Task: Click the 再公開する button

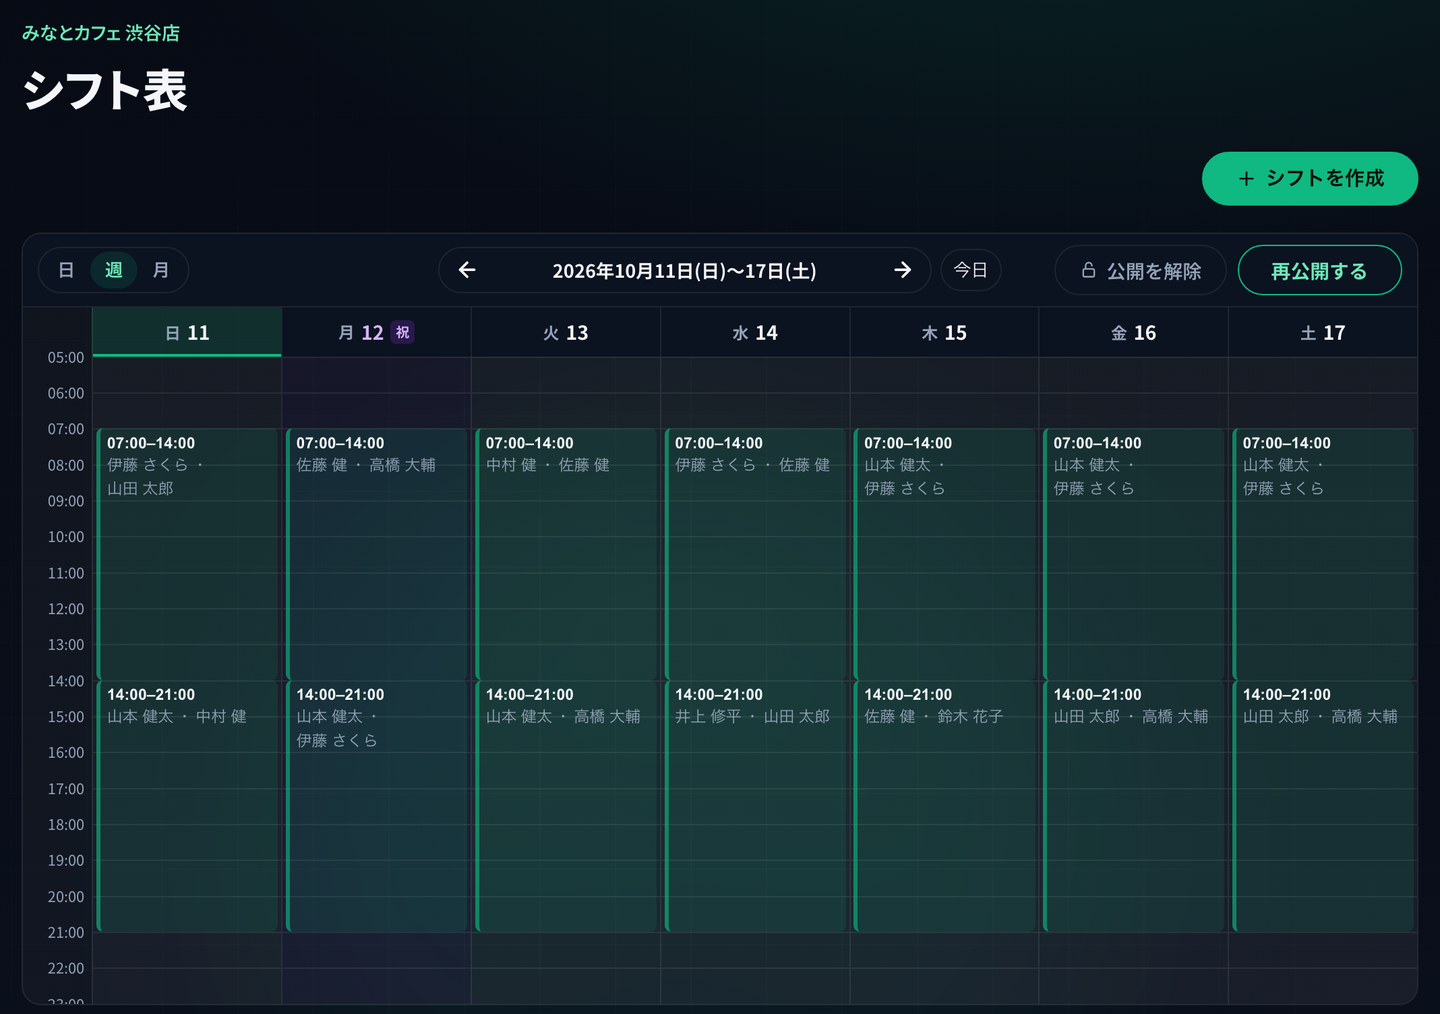Action: point(1319,270)
